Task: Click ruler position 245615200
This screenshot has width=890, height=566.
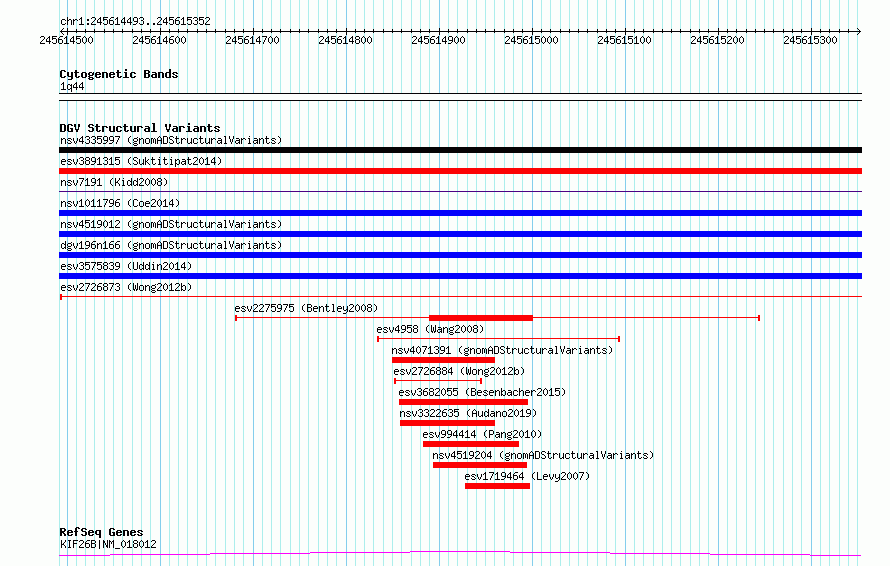Action: point(717,40)
